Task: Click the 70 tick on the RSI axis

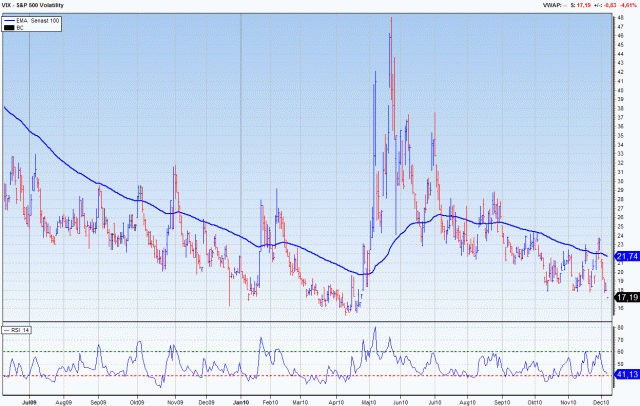Action: 620,340
